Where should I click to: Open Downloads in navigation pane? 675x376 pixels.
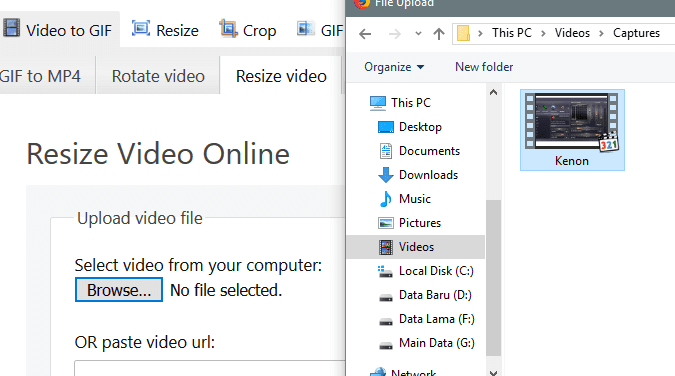tap(428, 175)
